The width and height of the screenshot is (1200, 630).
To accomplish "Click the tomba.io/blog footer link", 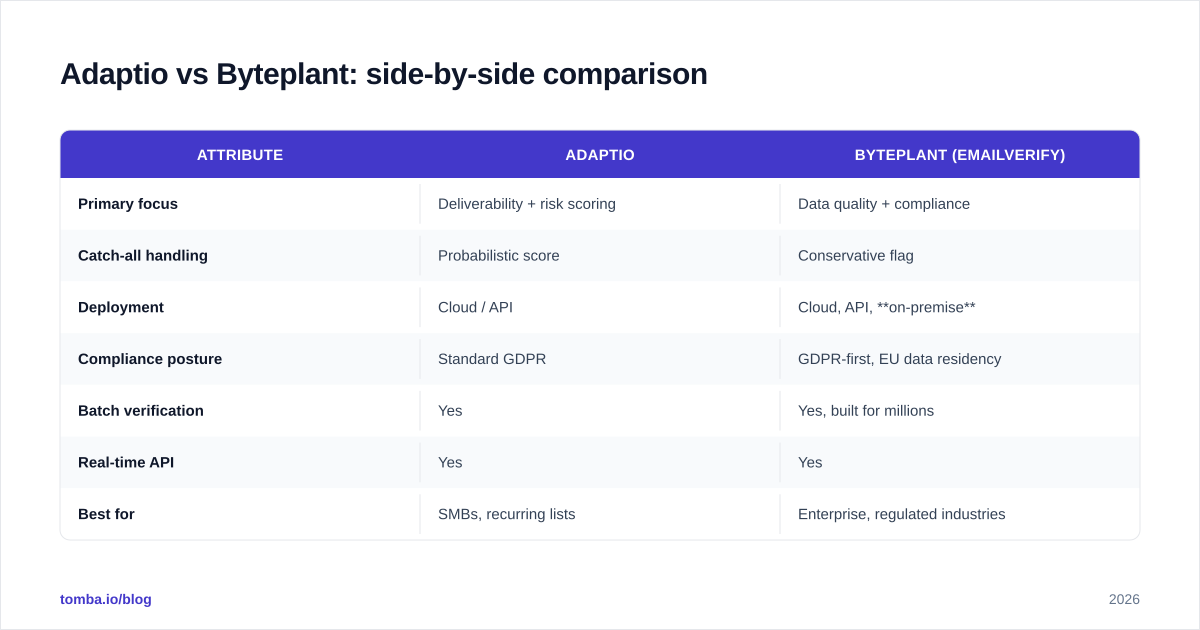I will pyautogui.click(x=106, y=599).
